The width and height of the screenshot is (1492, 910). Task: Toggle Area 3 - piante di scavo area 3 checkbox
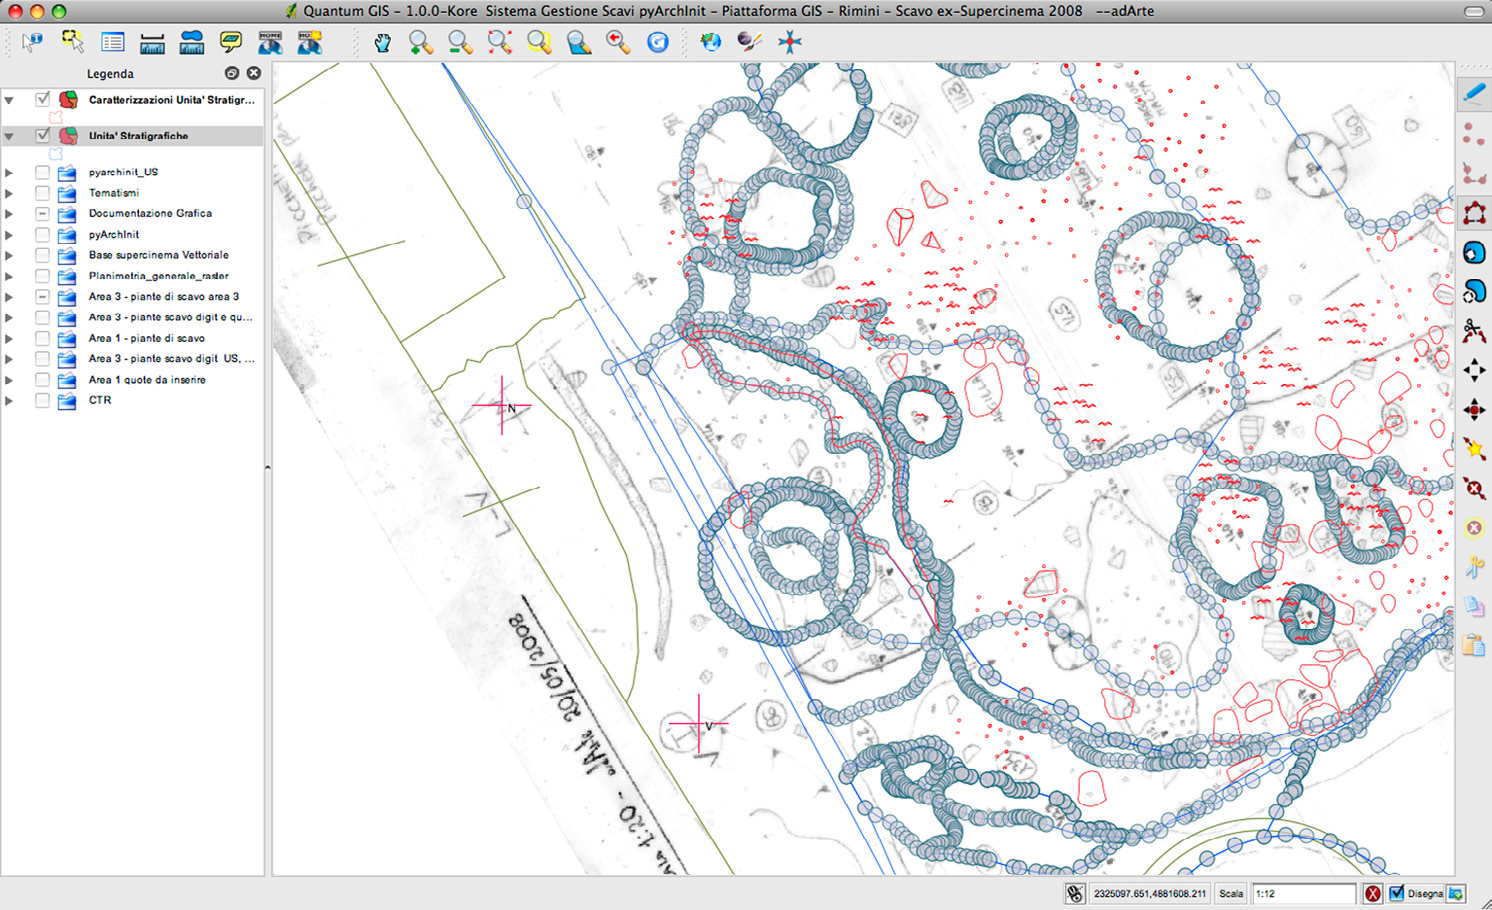click(42, 296)
